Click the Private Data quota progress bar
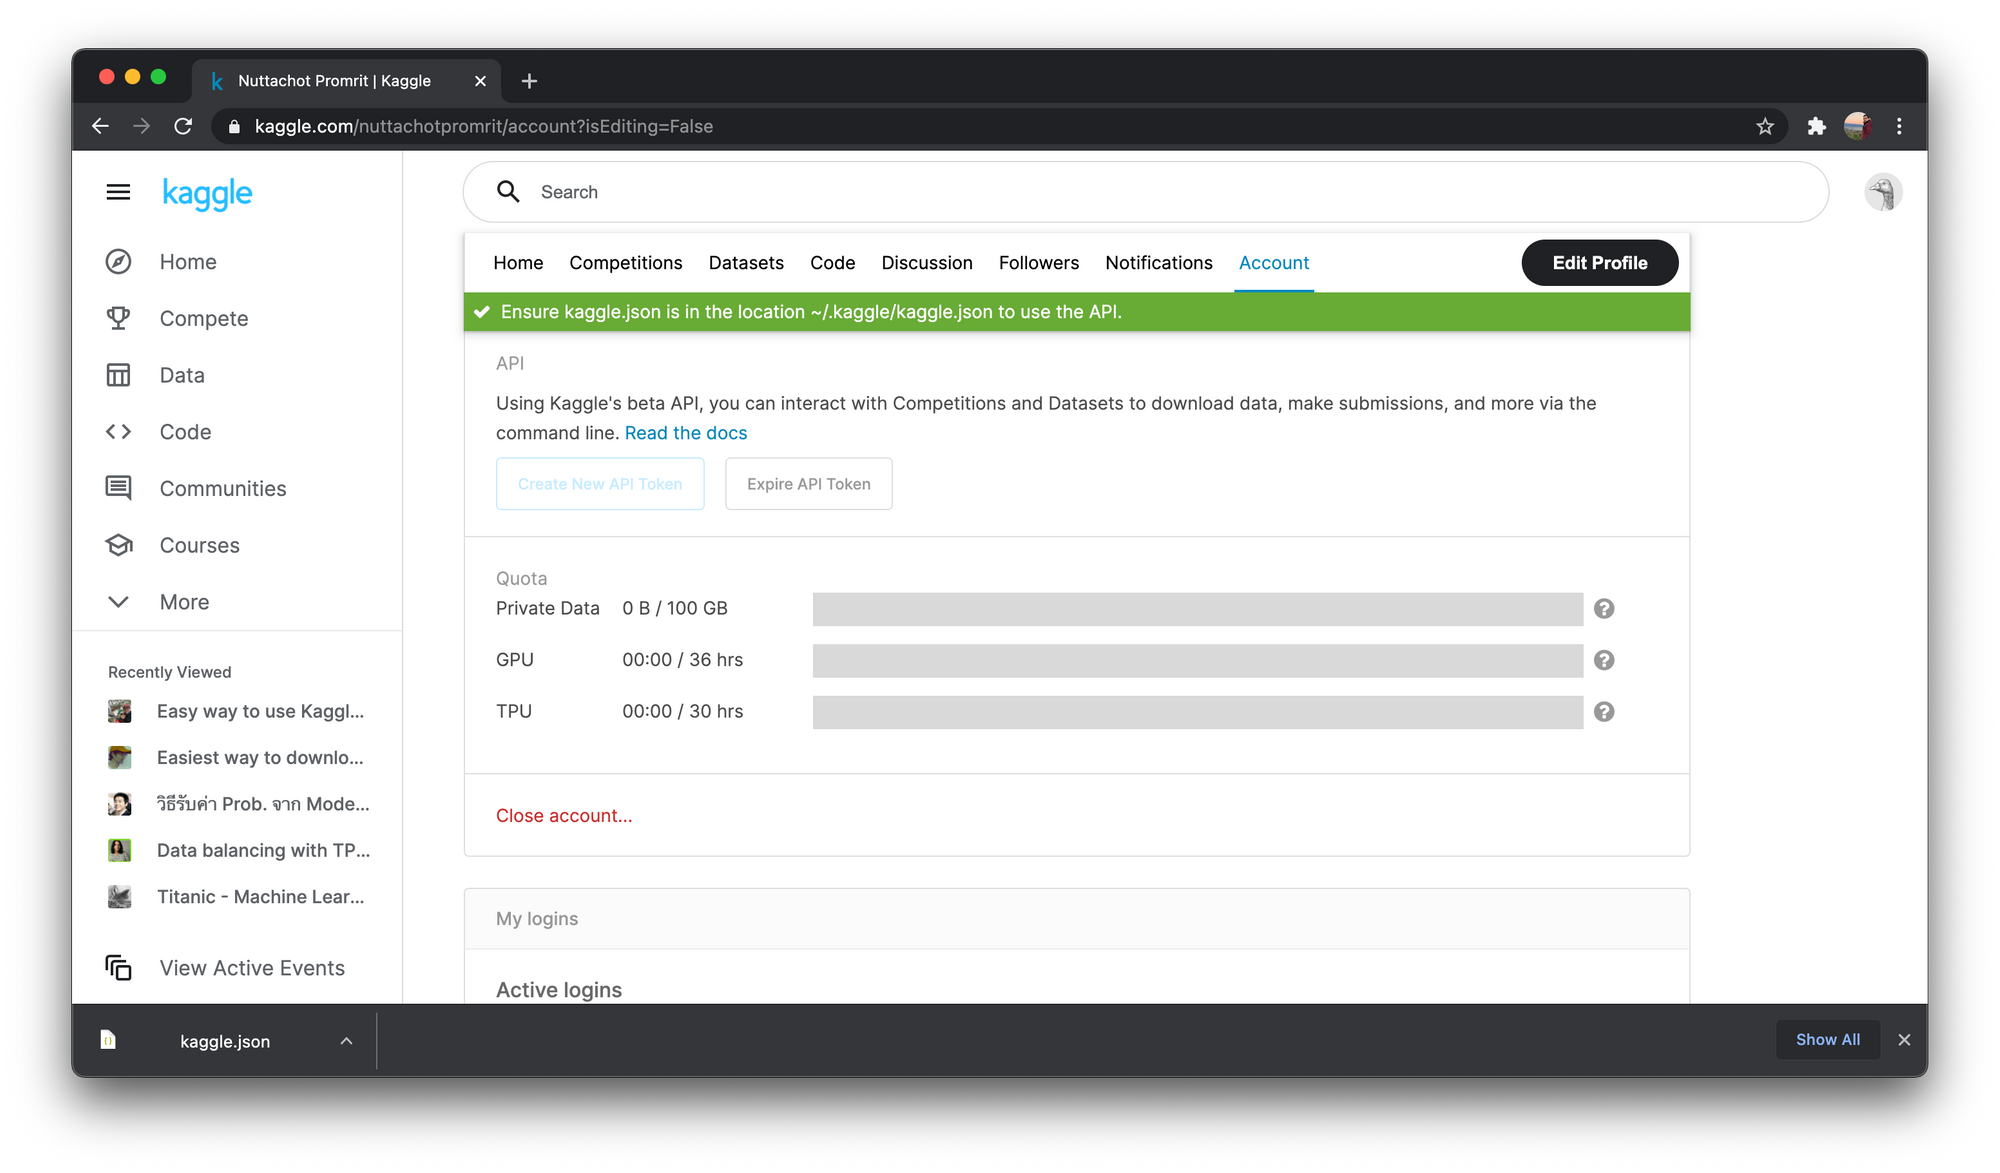Viewport: 2000px width, 1173px height. click(1198, 609)
